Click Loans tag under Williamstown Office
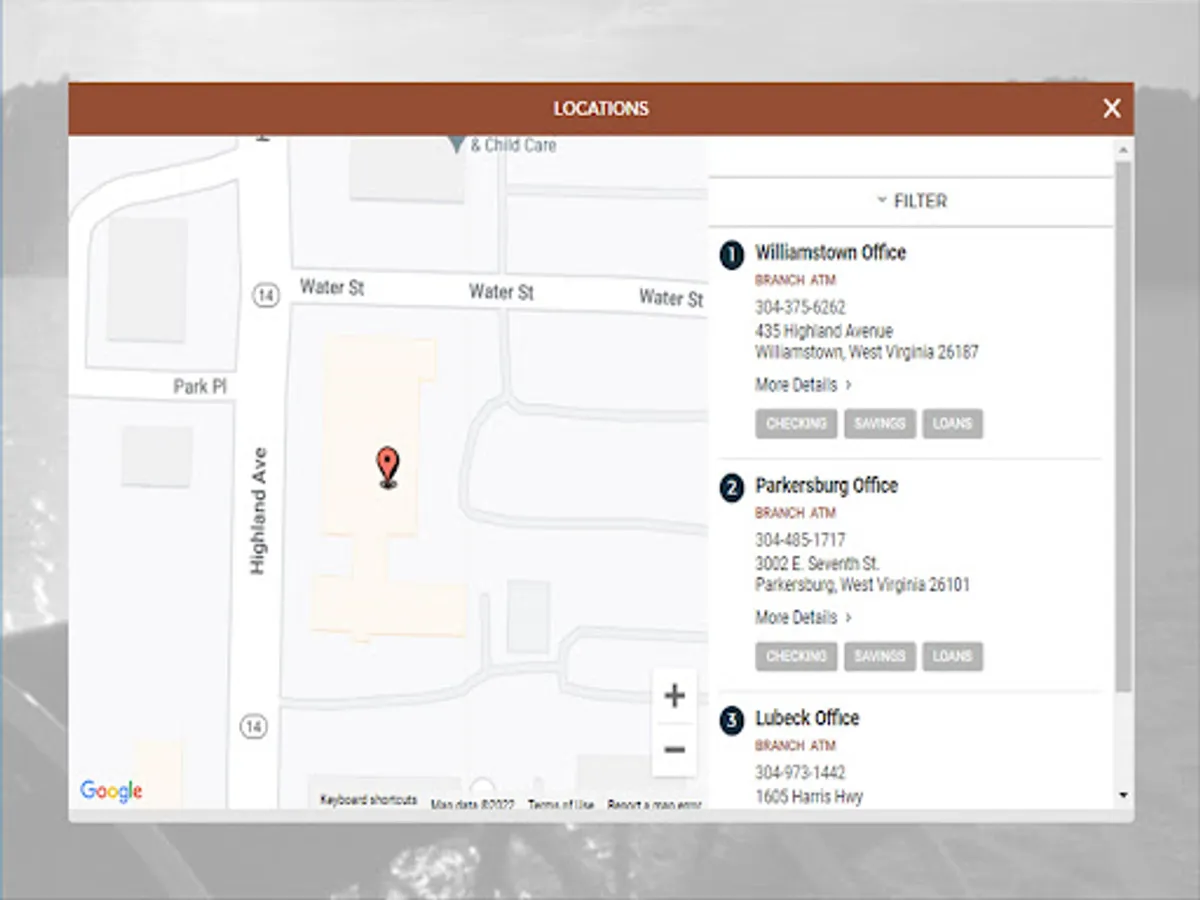The height and width of the screenshot is (900, 1200). click(x=952, y=424)
